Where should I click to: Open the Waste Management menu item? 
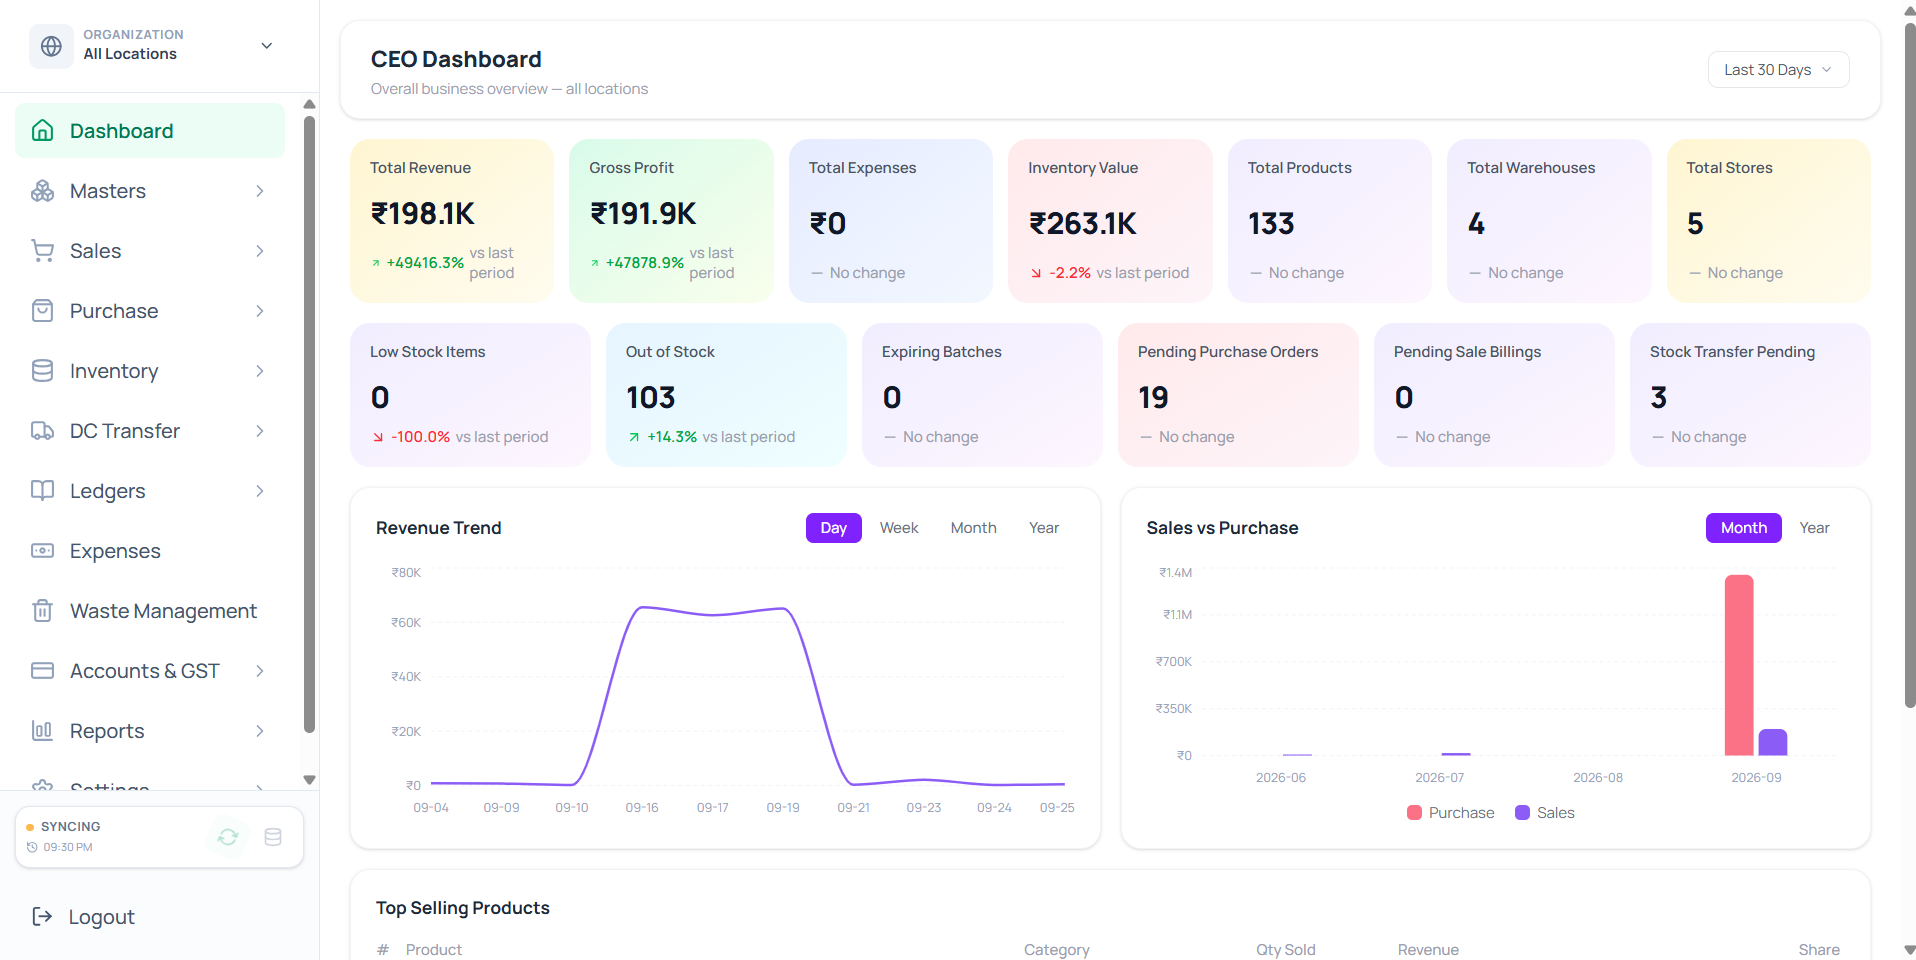click(x=150, y=611)
